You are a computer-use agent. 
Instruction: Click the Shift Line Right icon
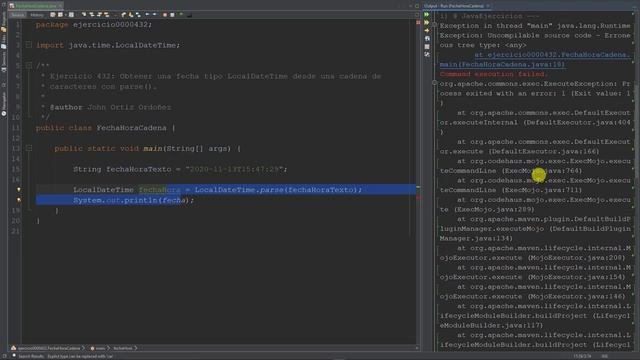tap(155, 15)
